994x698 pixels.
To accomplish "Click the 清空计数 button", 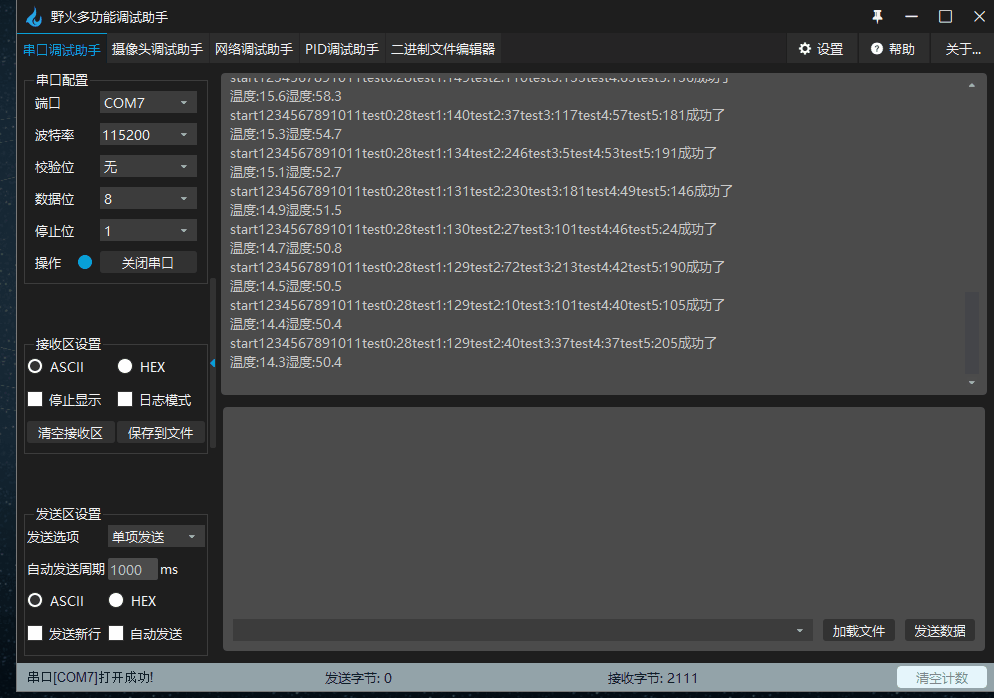I will 941,678.
